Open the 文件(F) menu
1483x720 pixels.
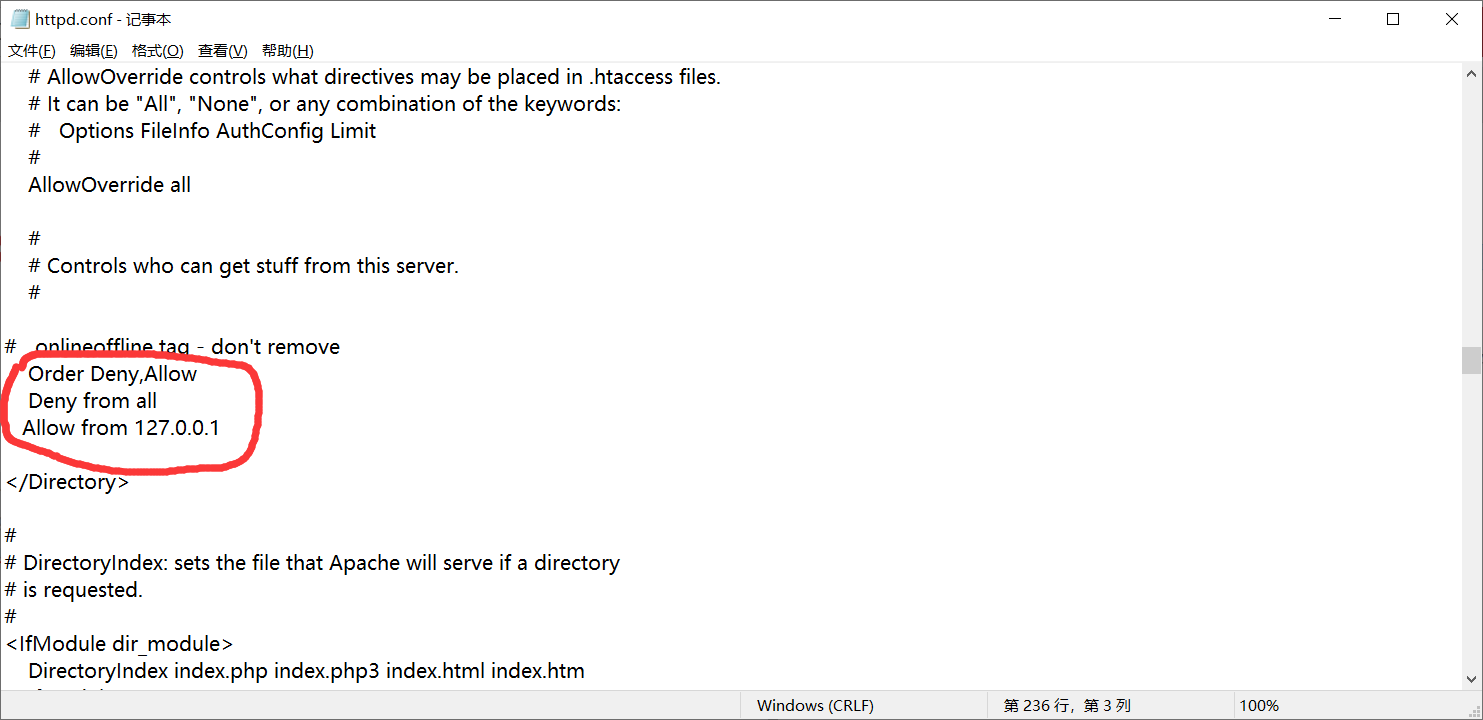coord(31,50)
